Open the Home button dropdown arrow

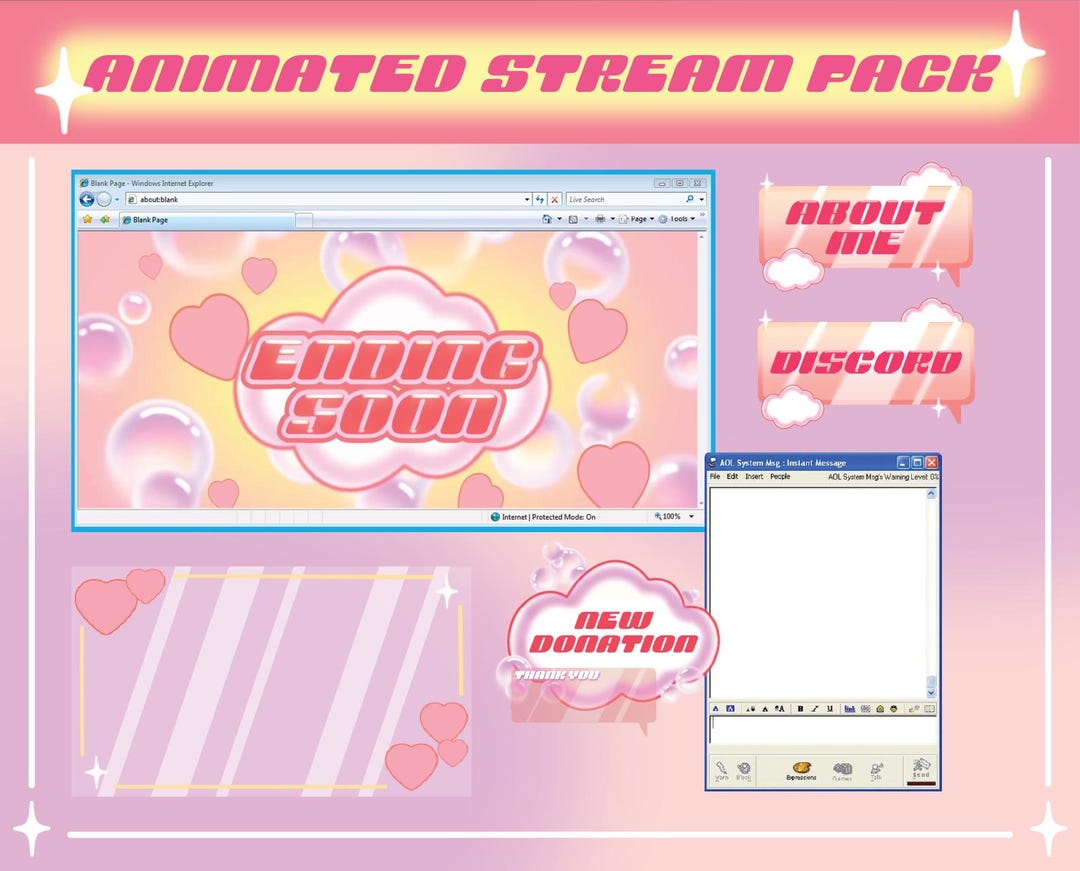559,218
